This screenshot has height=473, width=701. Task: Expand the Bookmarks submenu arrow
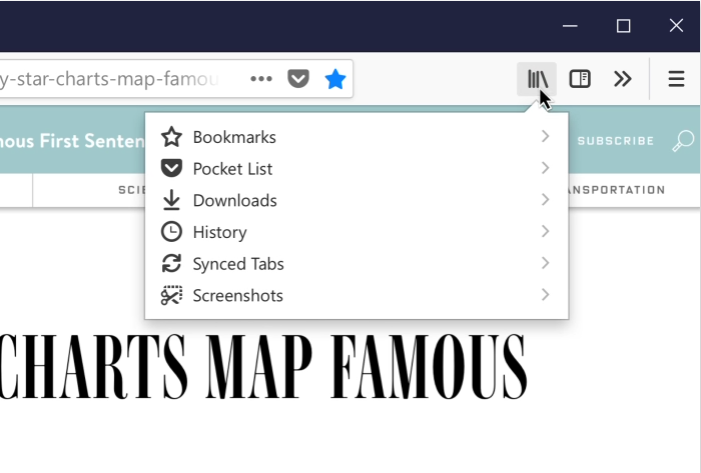click(545, 137)
